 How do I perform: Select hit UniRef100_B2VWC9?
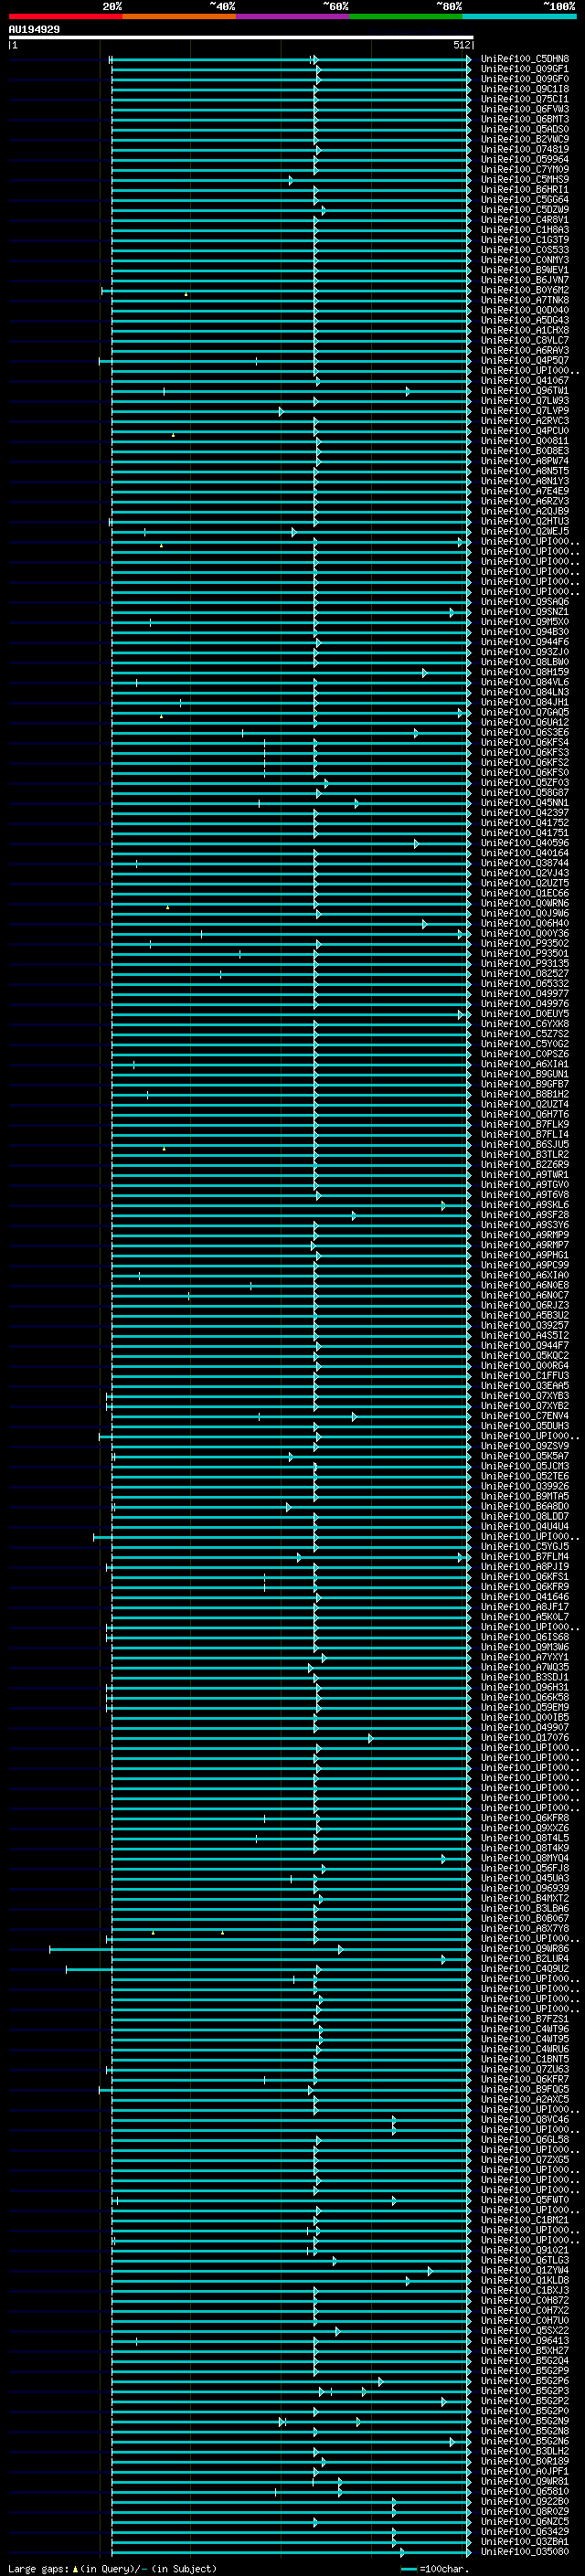click(525, 139)
